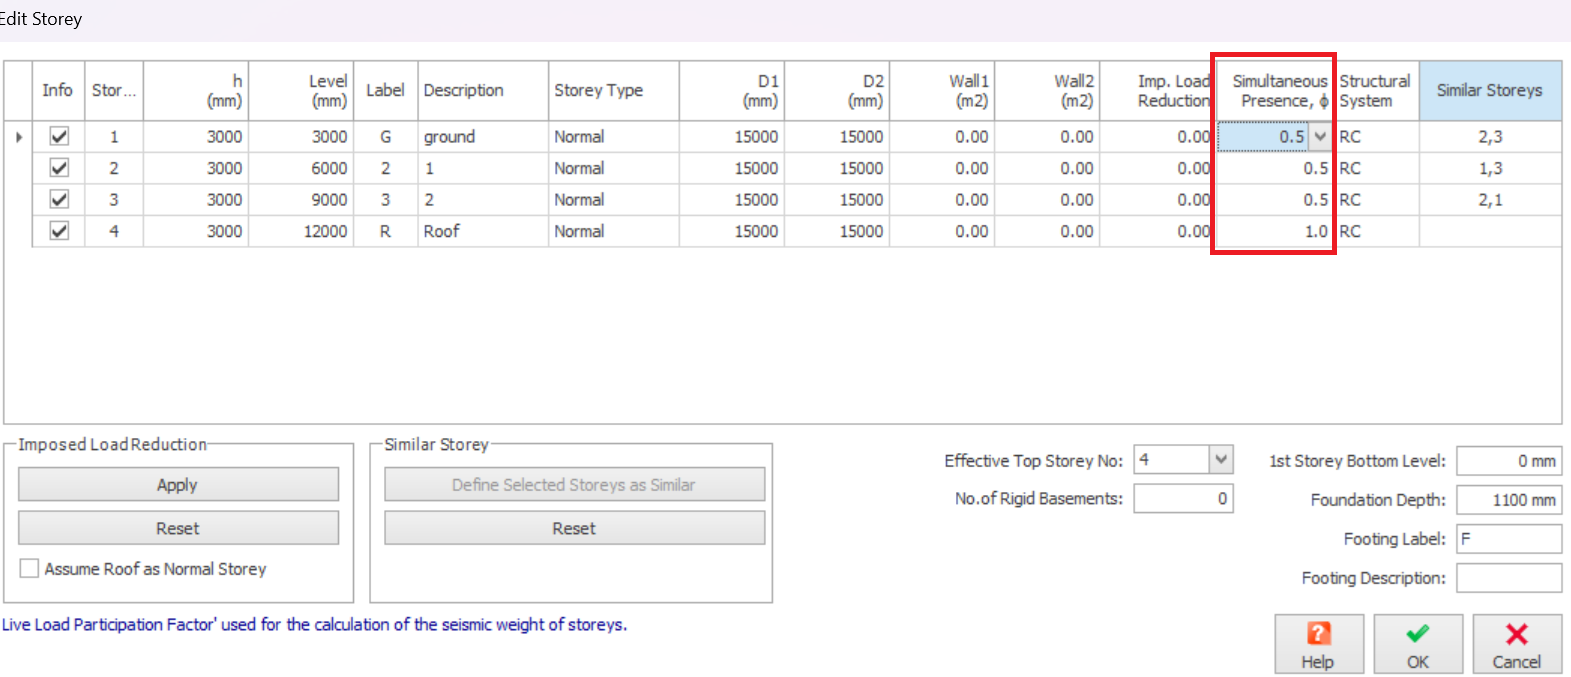Click the Simultaneous Presence column header
1571x677 pixels.
(1278, 90)
